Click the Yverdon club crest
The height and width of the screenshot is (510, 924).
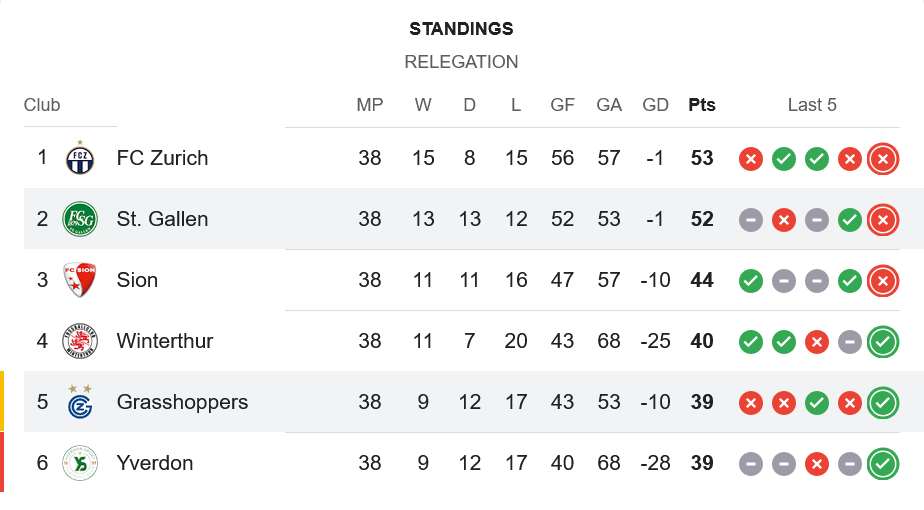(x=80, y=463)
